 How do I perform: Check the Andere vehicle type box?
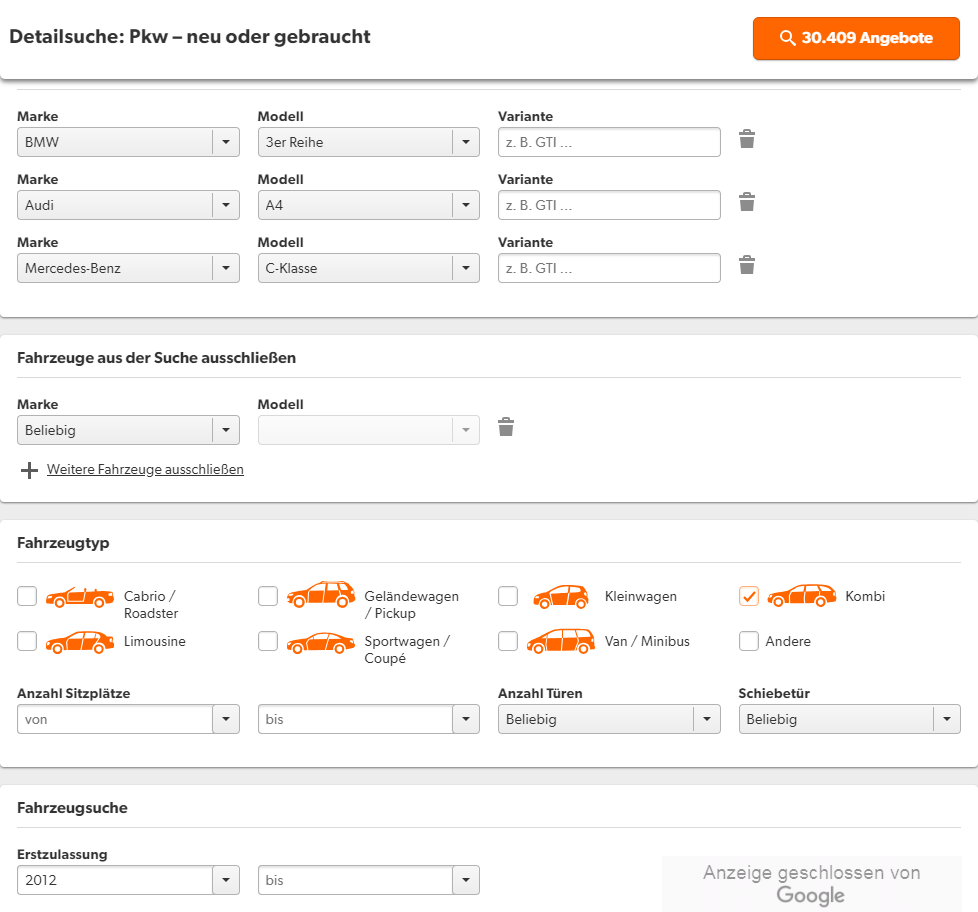coord(748,641)
